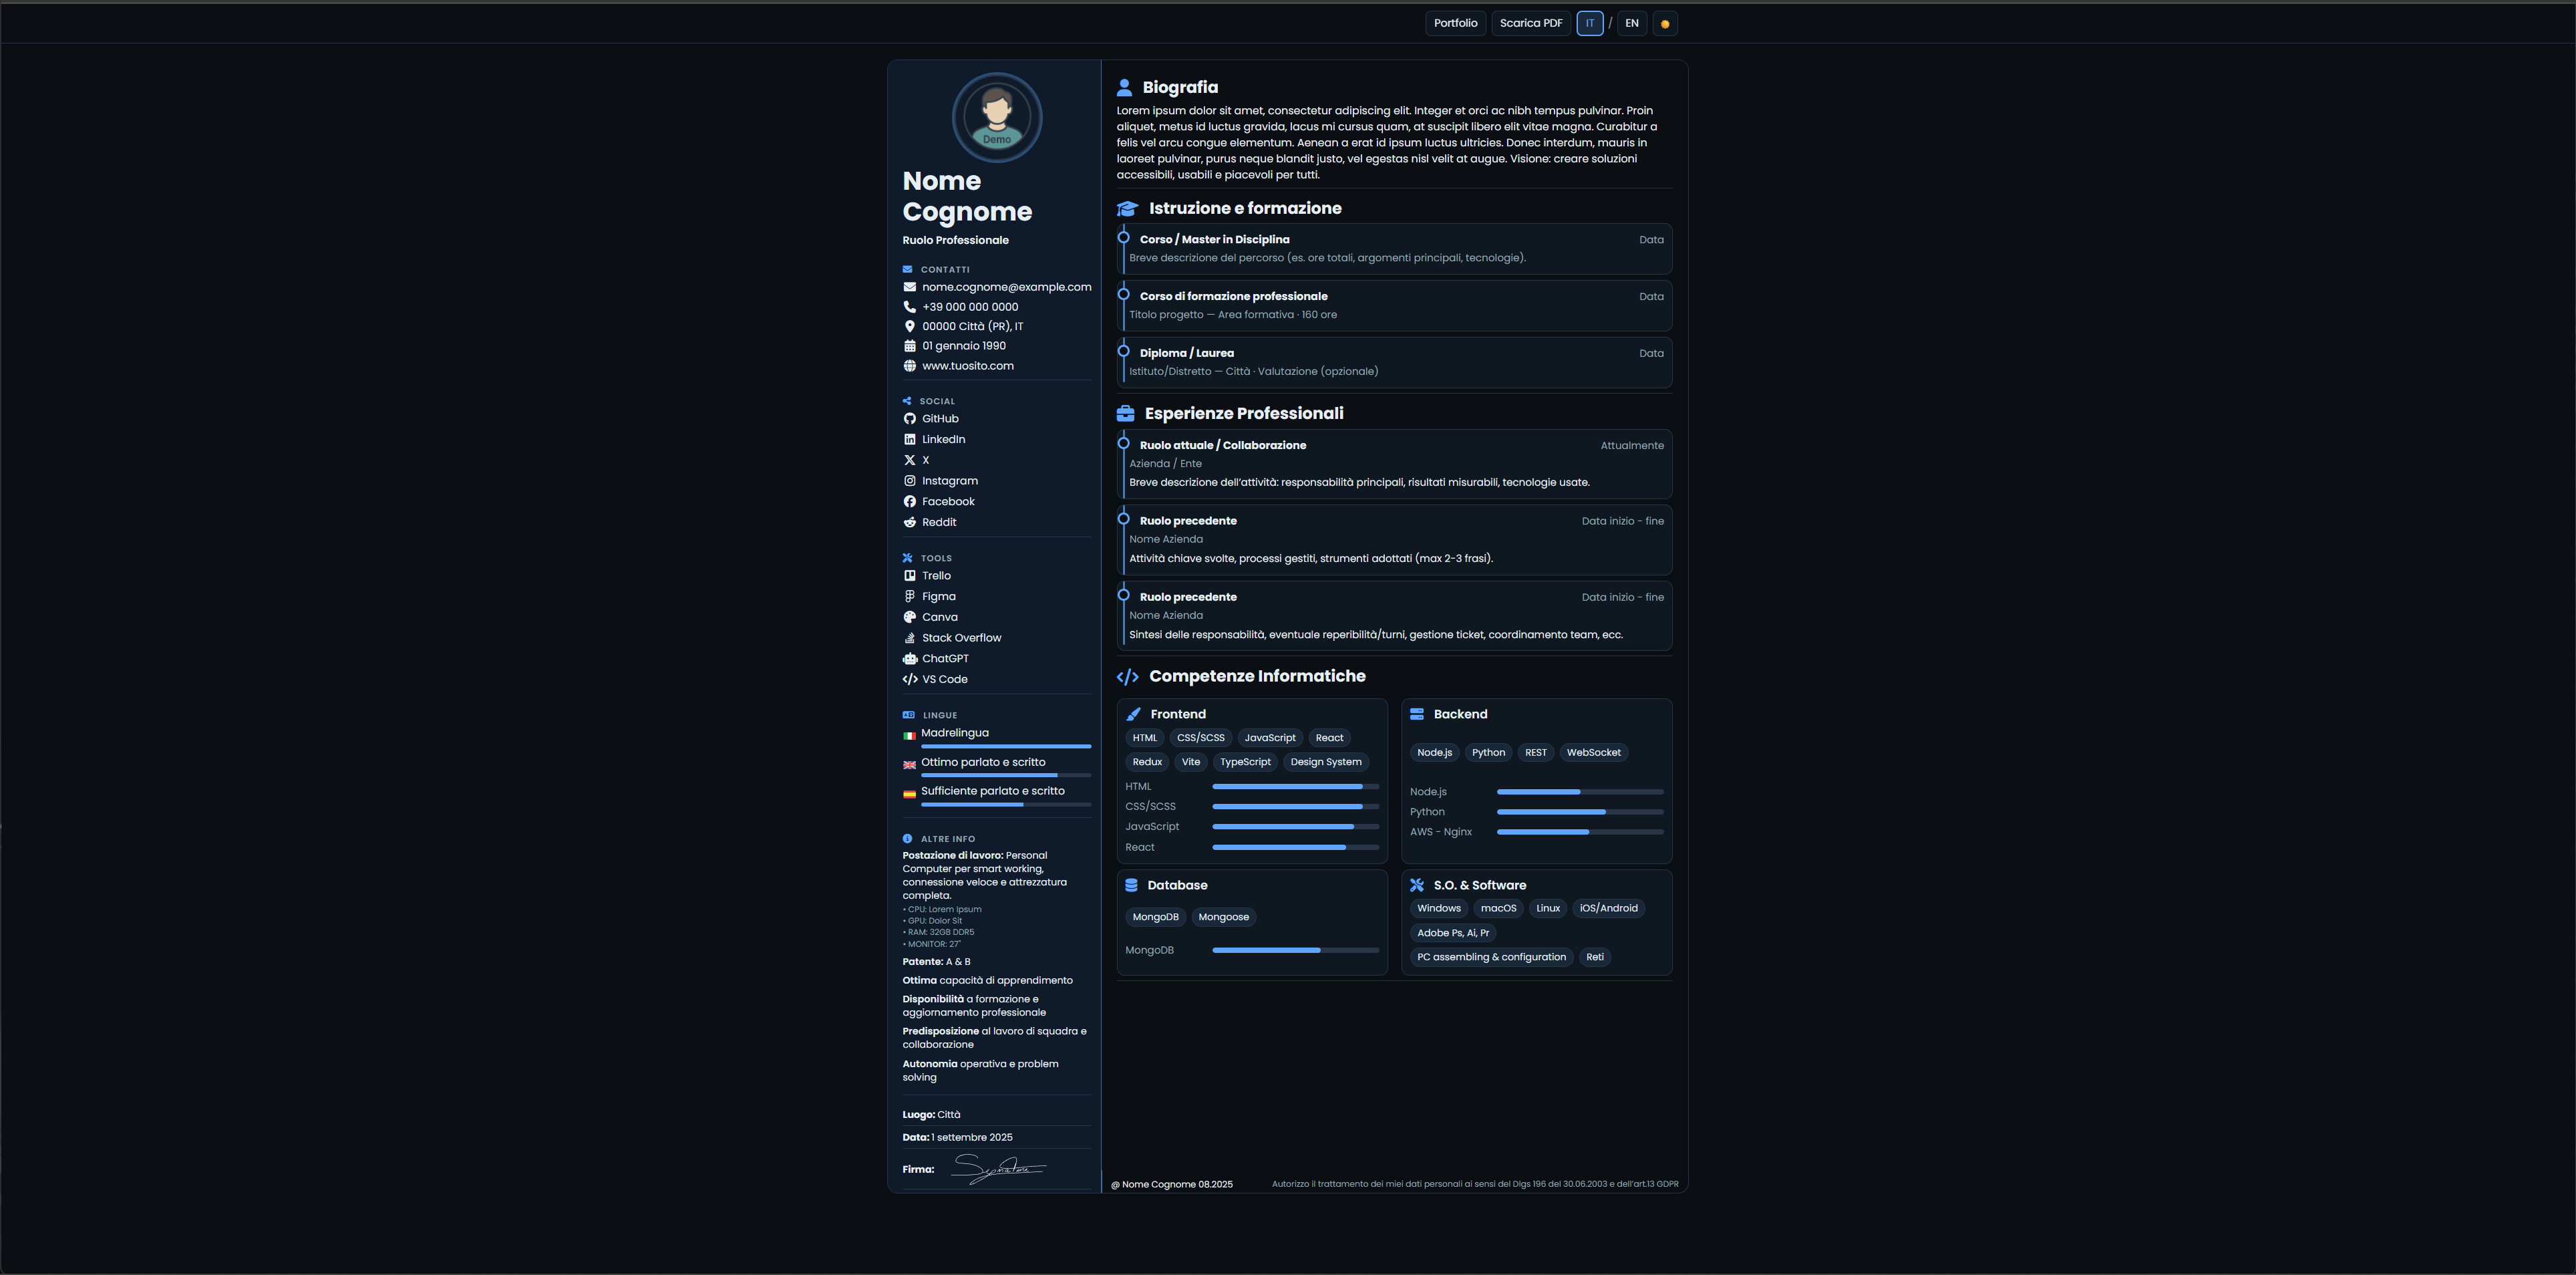The image size is (2576, 1275).
Task: Click the Reddit social icon
Action: [x=909, y=522]
